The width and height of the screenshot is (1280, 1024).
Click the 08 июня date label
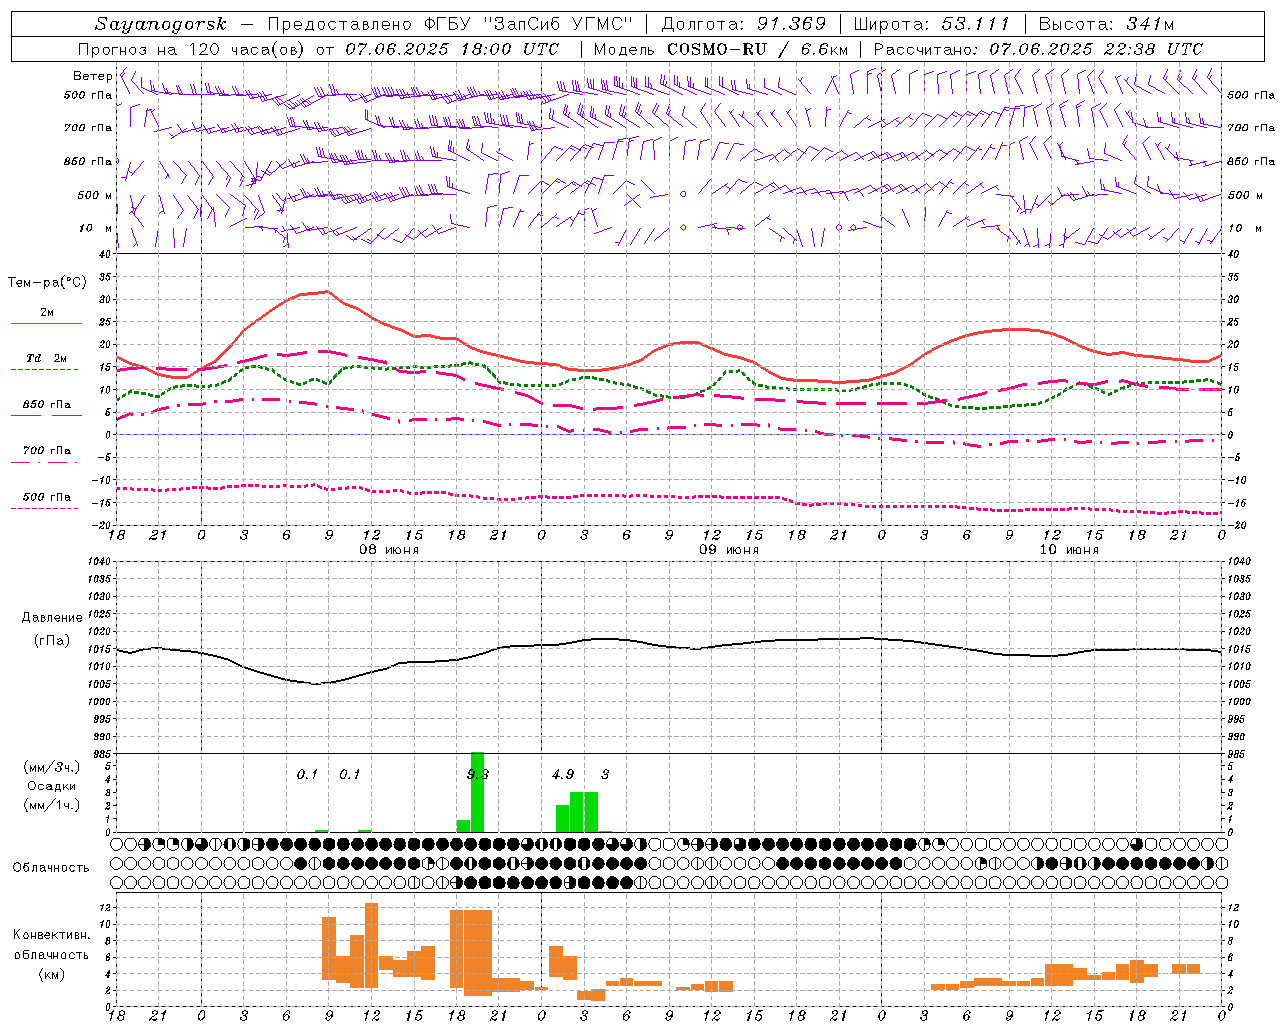click(389, 550)
